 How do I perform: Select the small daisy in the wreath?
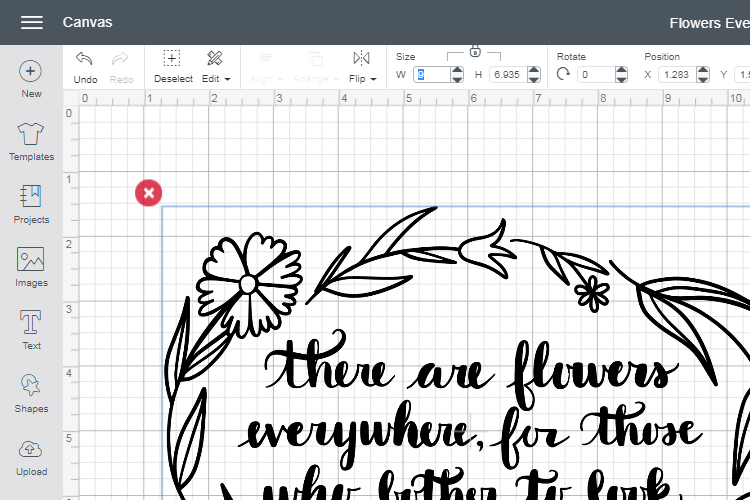[x=592, y=293]
